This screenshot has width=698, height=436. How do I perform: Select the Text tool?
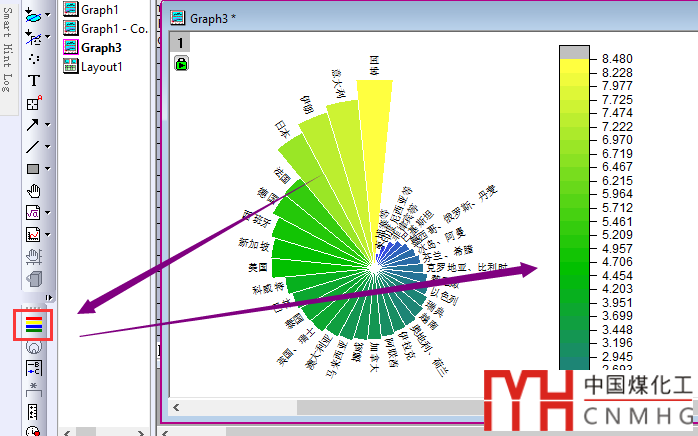(x=34, y=80)
